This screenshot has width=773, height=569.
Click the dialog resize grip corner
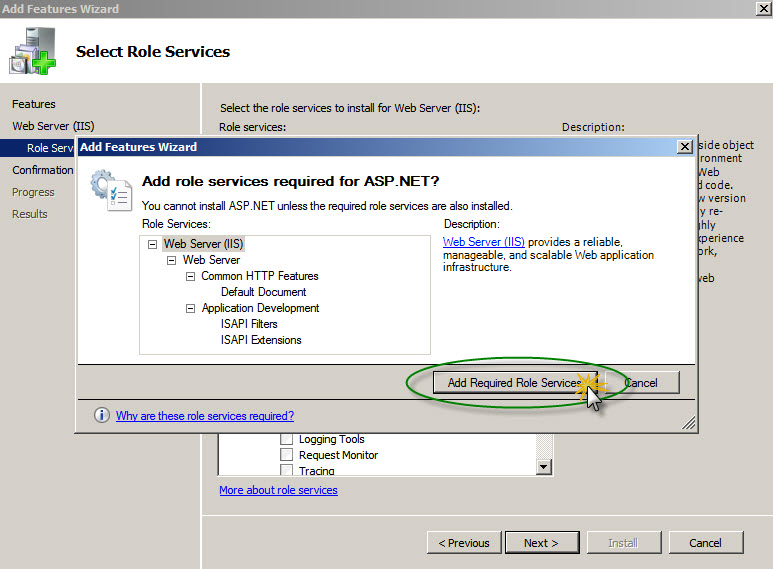(689, 423)
